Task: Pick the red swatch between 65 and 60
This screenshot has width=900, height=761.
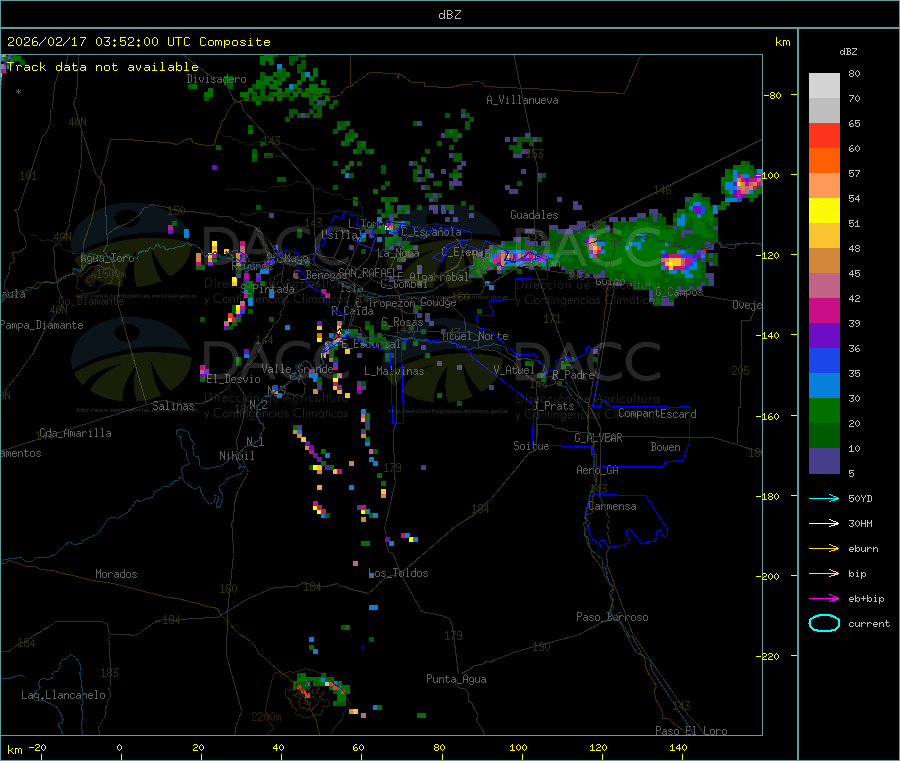Action: (x=824, y=136)
